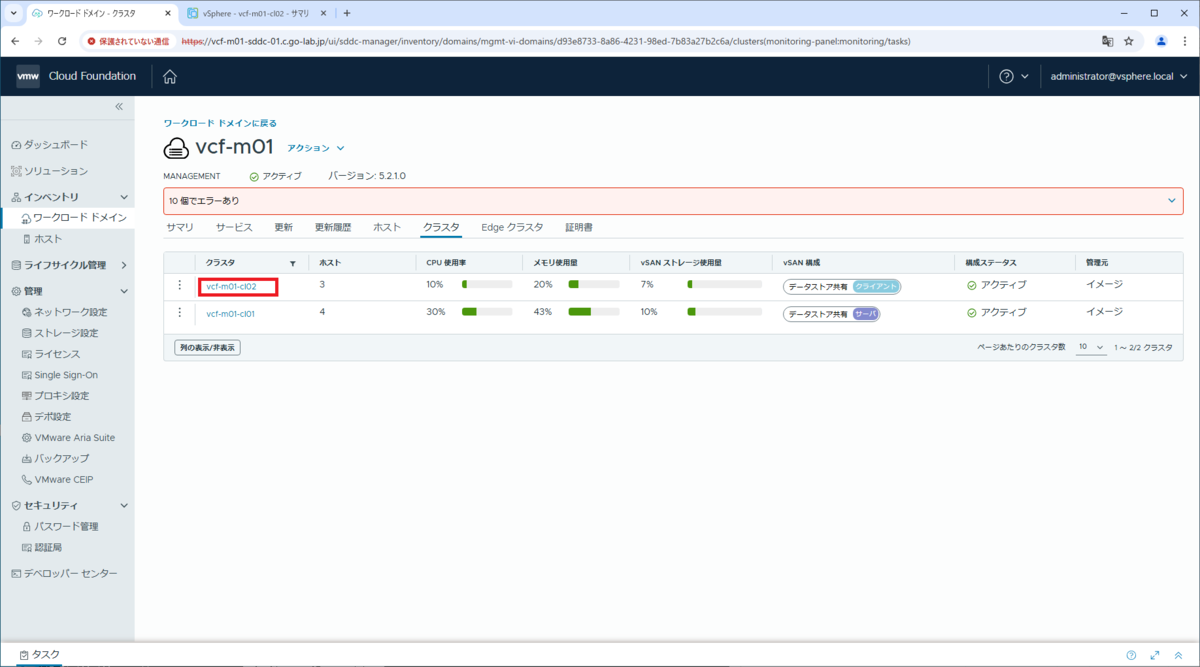
Task: Expand the 10 個でエラーあり error banner
Action: [1172, 201]
